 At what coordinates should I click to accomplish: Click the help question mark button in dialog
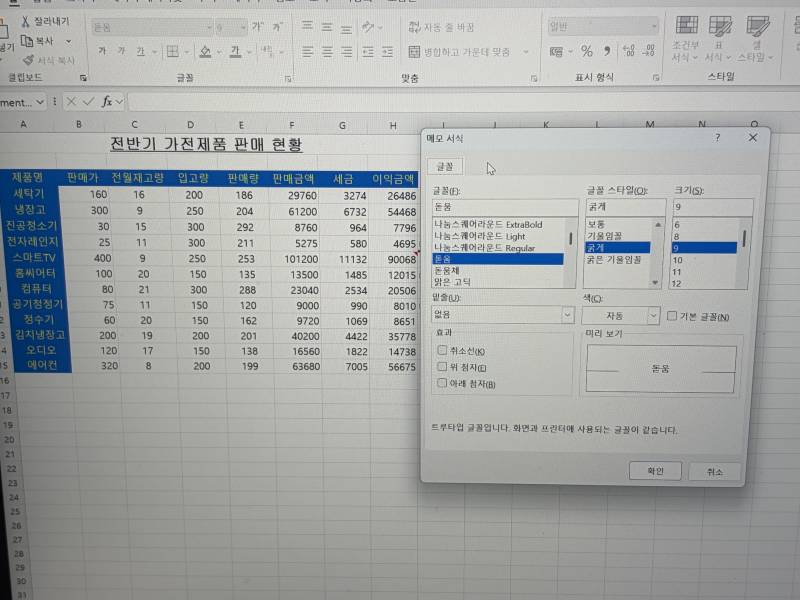[x=717, y=137]
